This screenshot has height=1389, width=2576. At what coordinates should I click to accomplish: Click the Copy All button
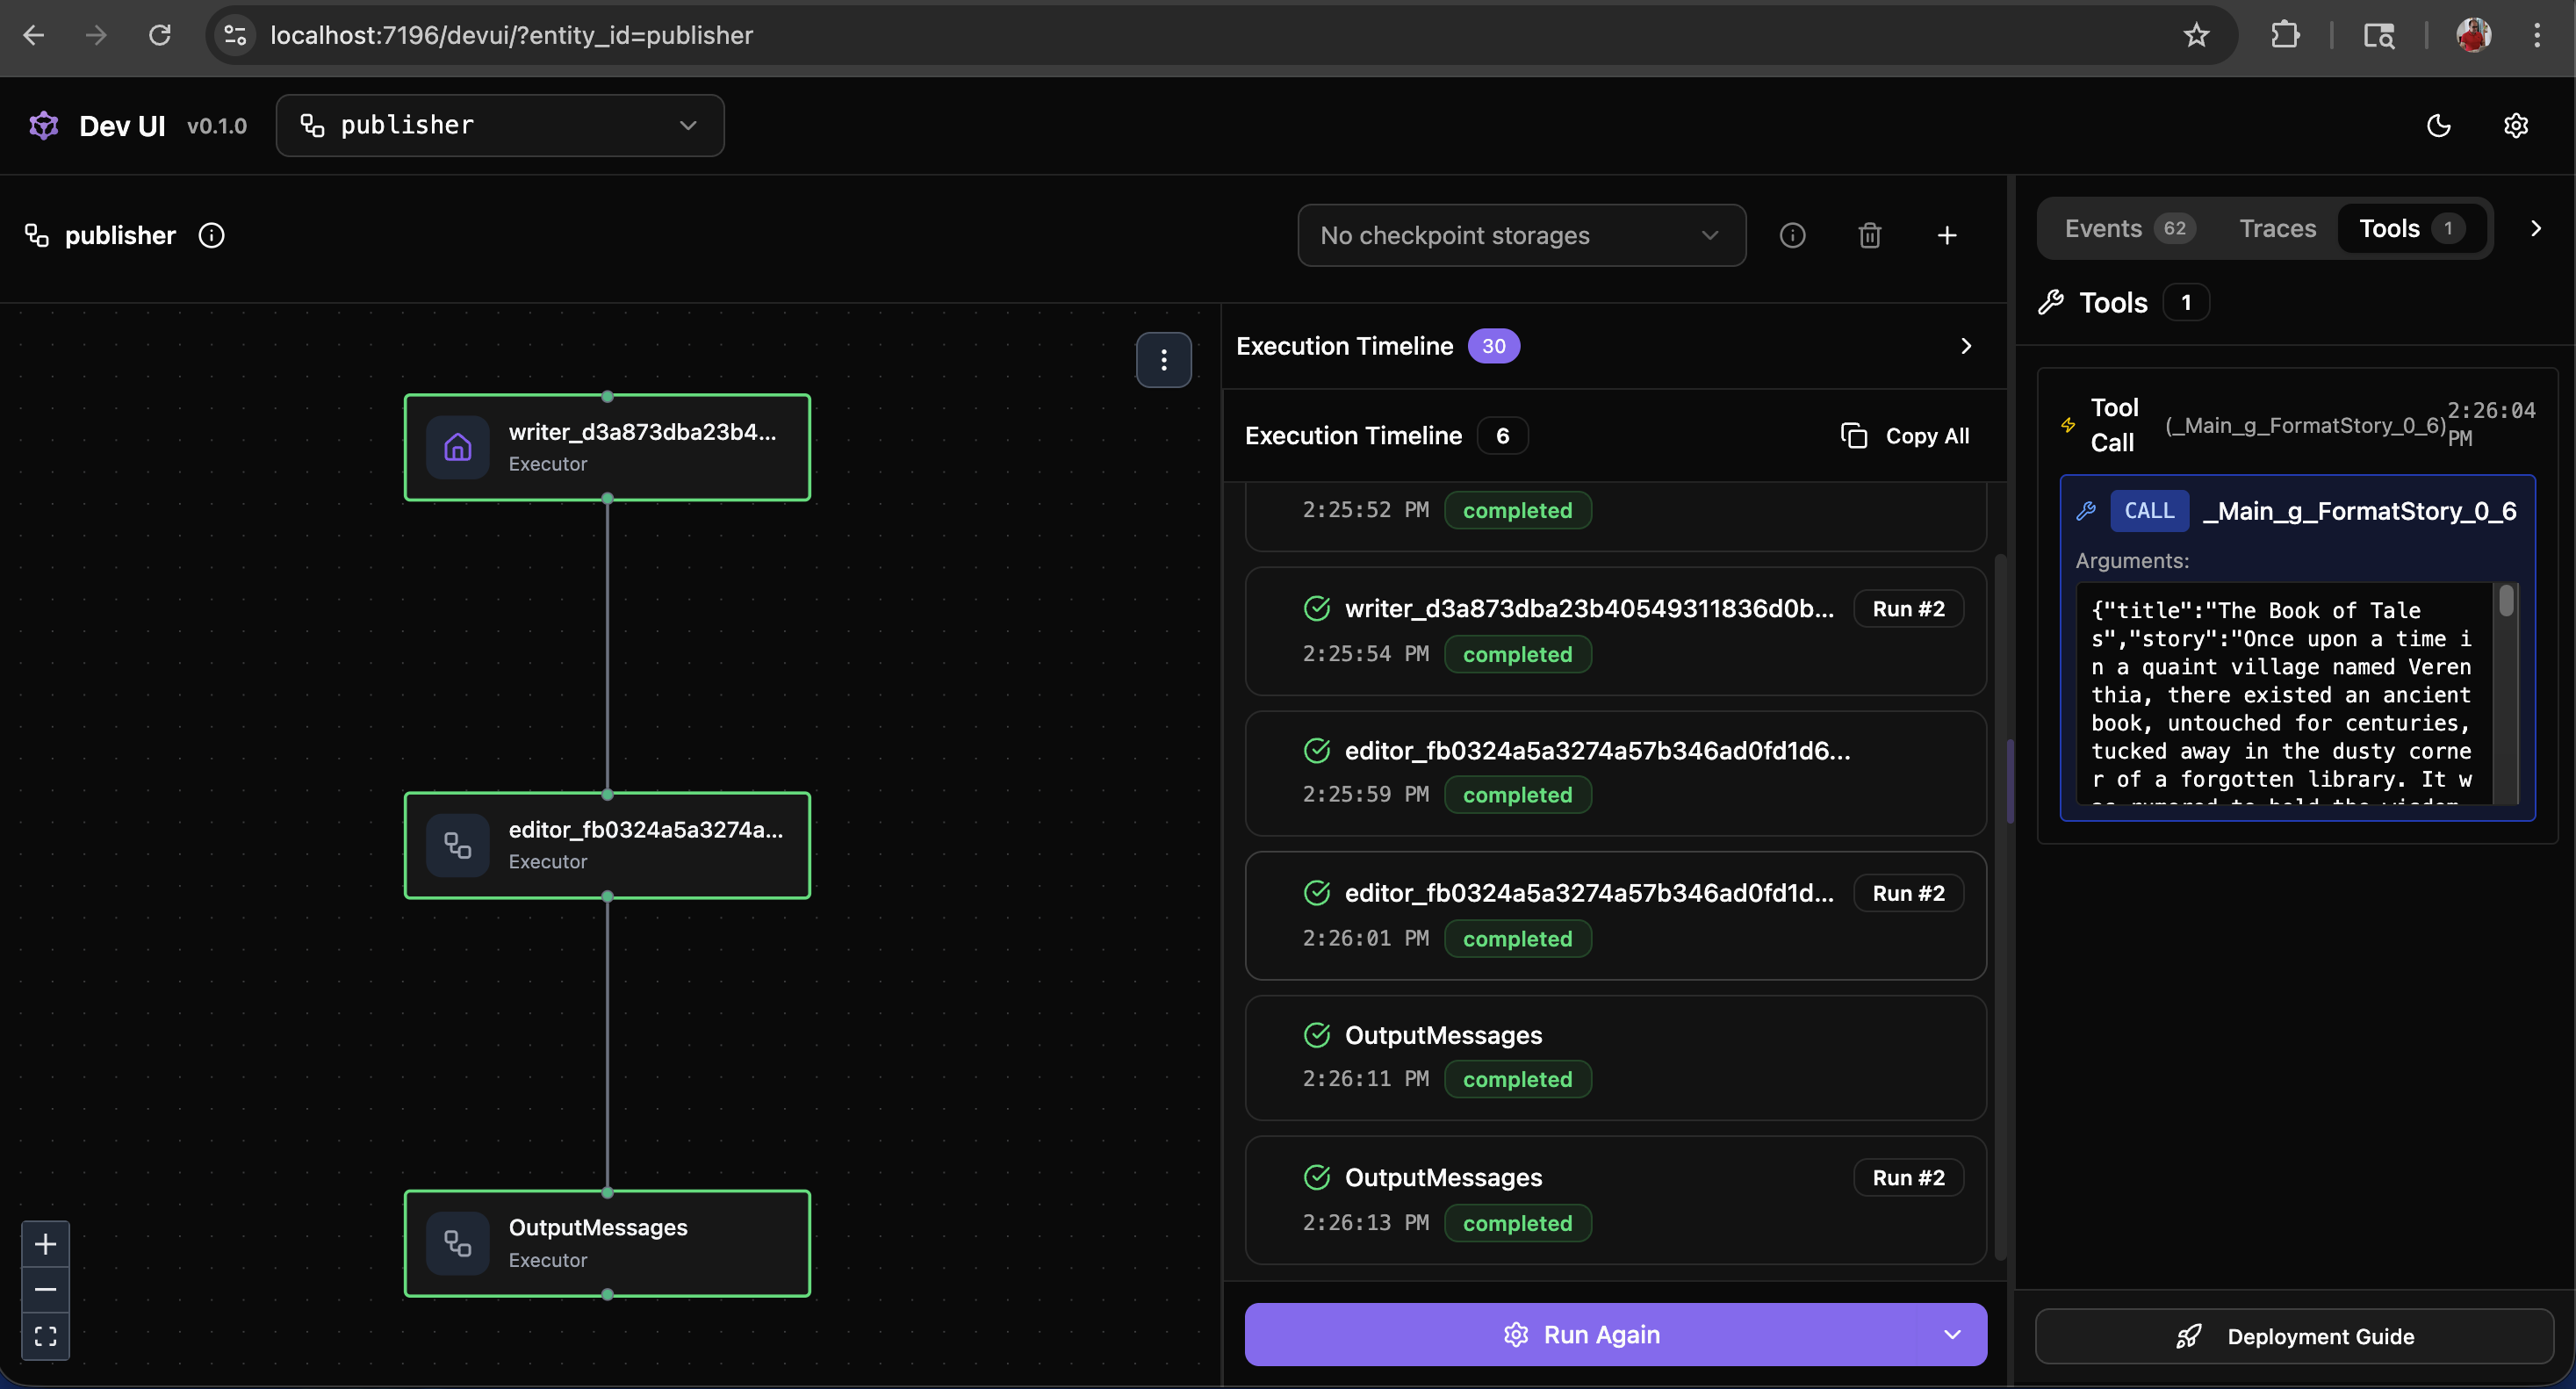1905,436
